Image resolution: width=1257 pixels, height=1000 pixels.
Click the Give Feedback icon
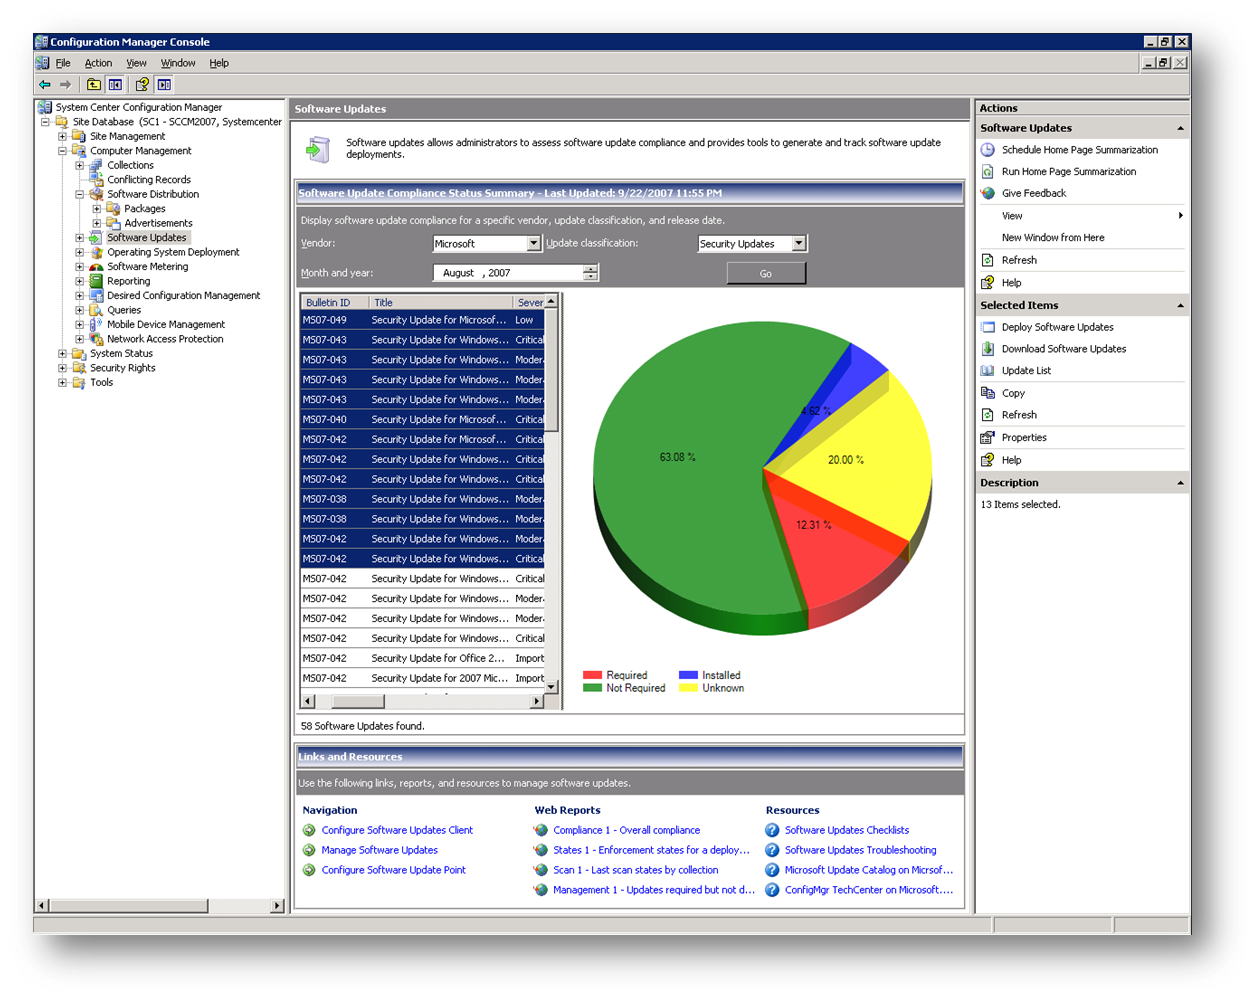tap(988, 194)
